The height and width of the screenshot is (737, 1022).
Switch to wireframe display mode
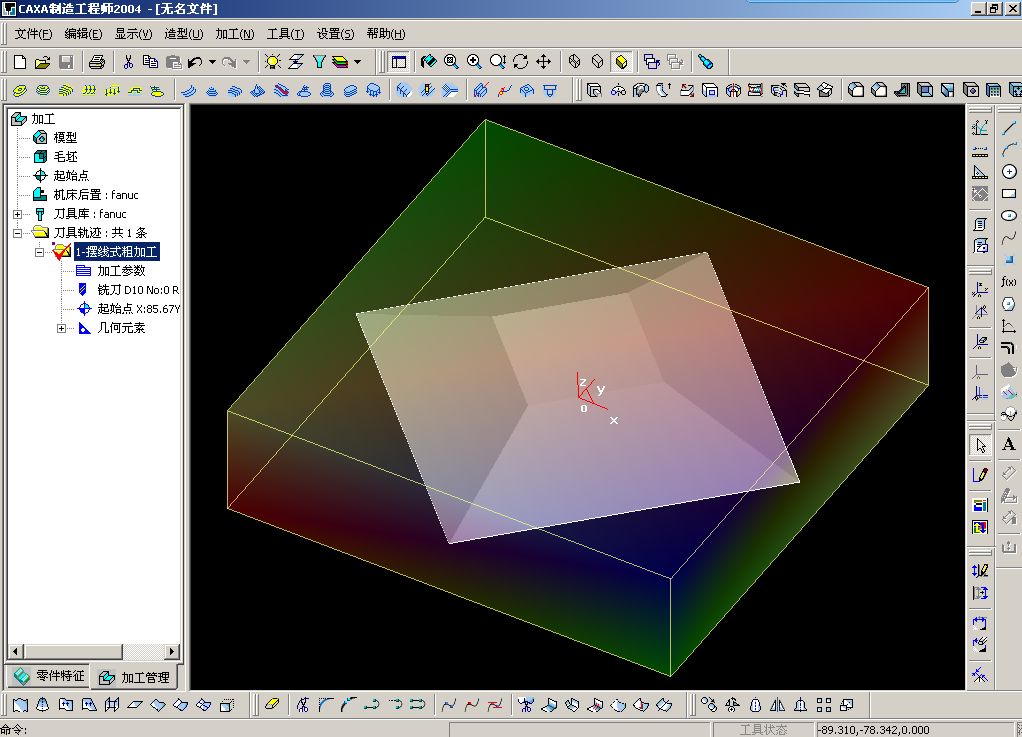(x=574, y=62)
